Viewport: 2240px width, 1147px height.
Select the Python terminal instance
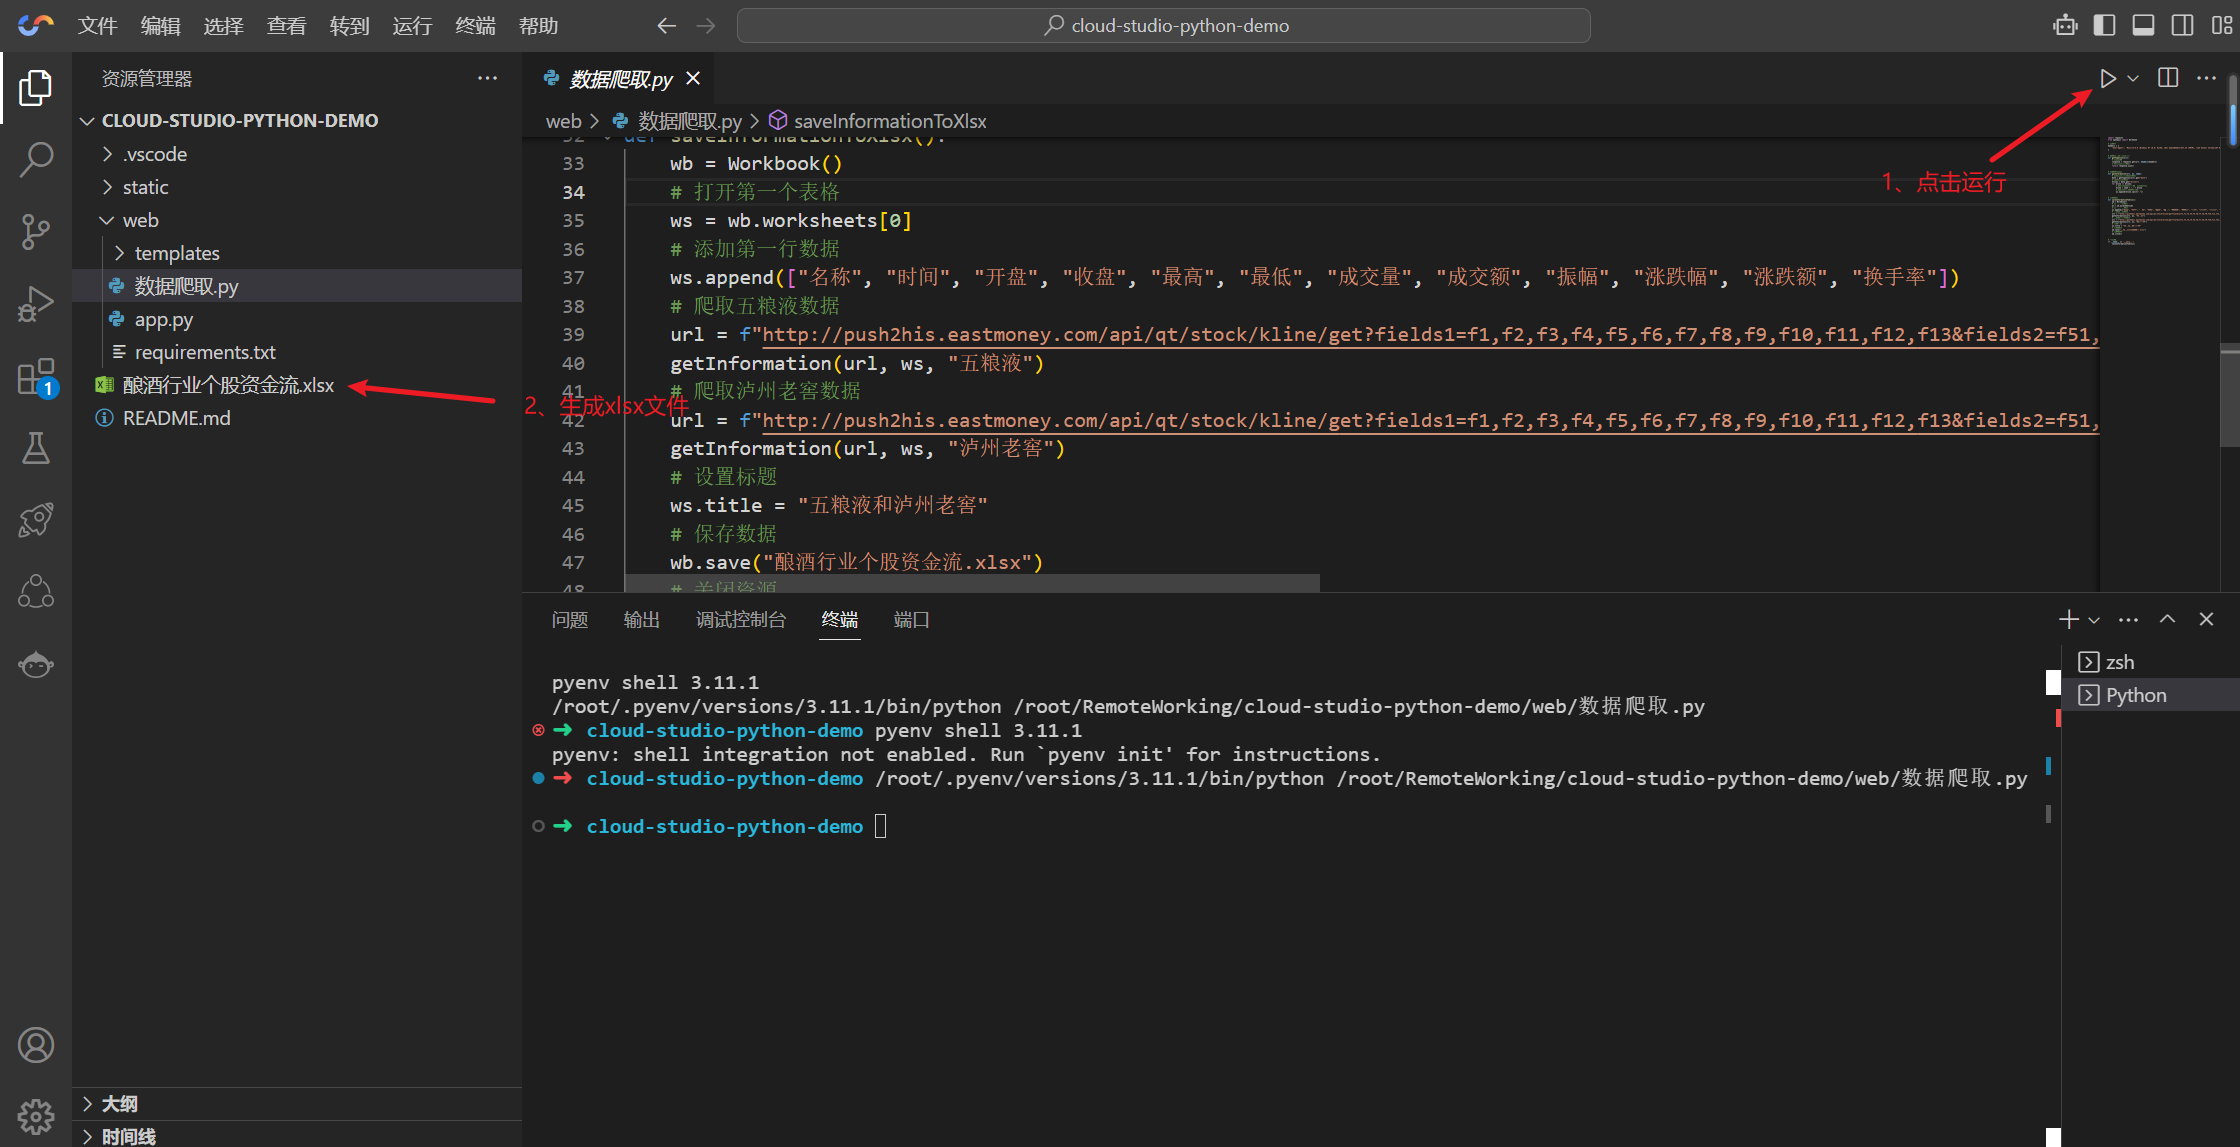(x=2151, y=695)
